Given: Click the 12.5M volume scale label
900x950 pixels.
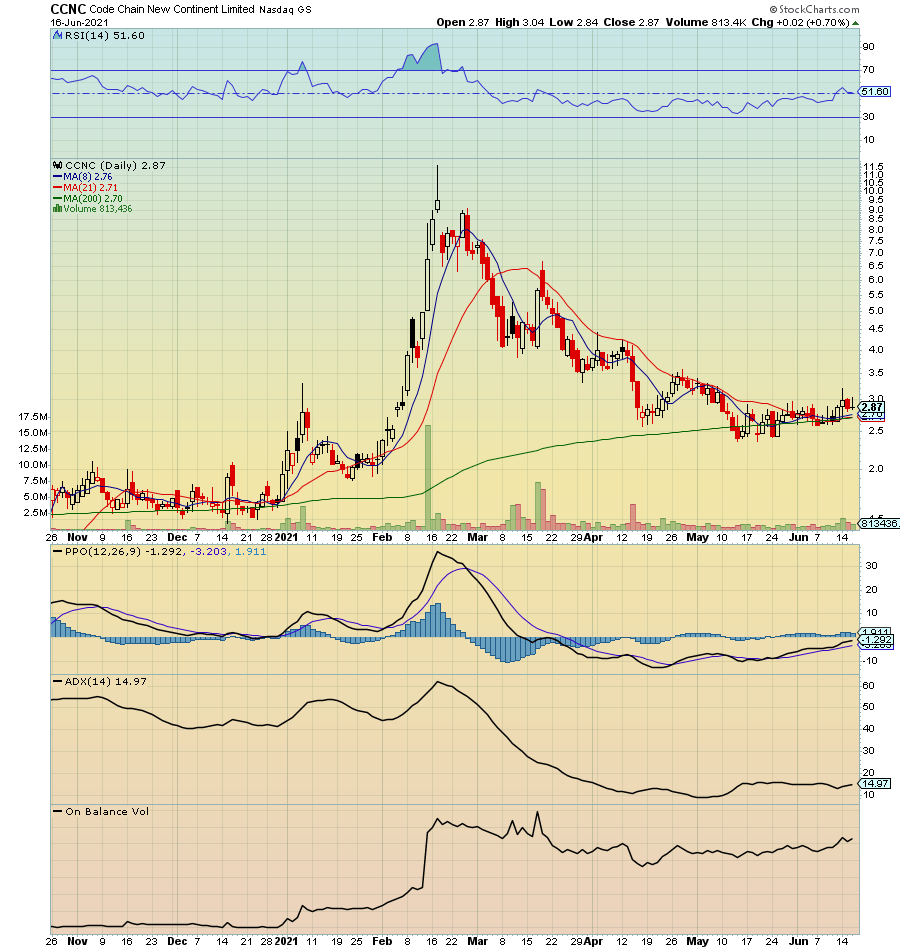Looking at the screenshot, I should 33,449.
